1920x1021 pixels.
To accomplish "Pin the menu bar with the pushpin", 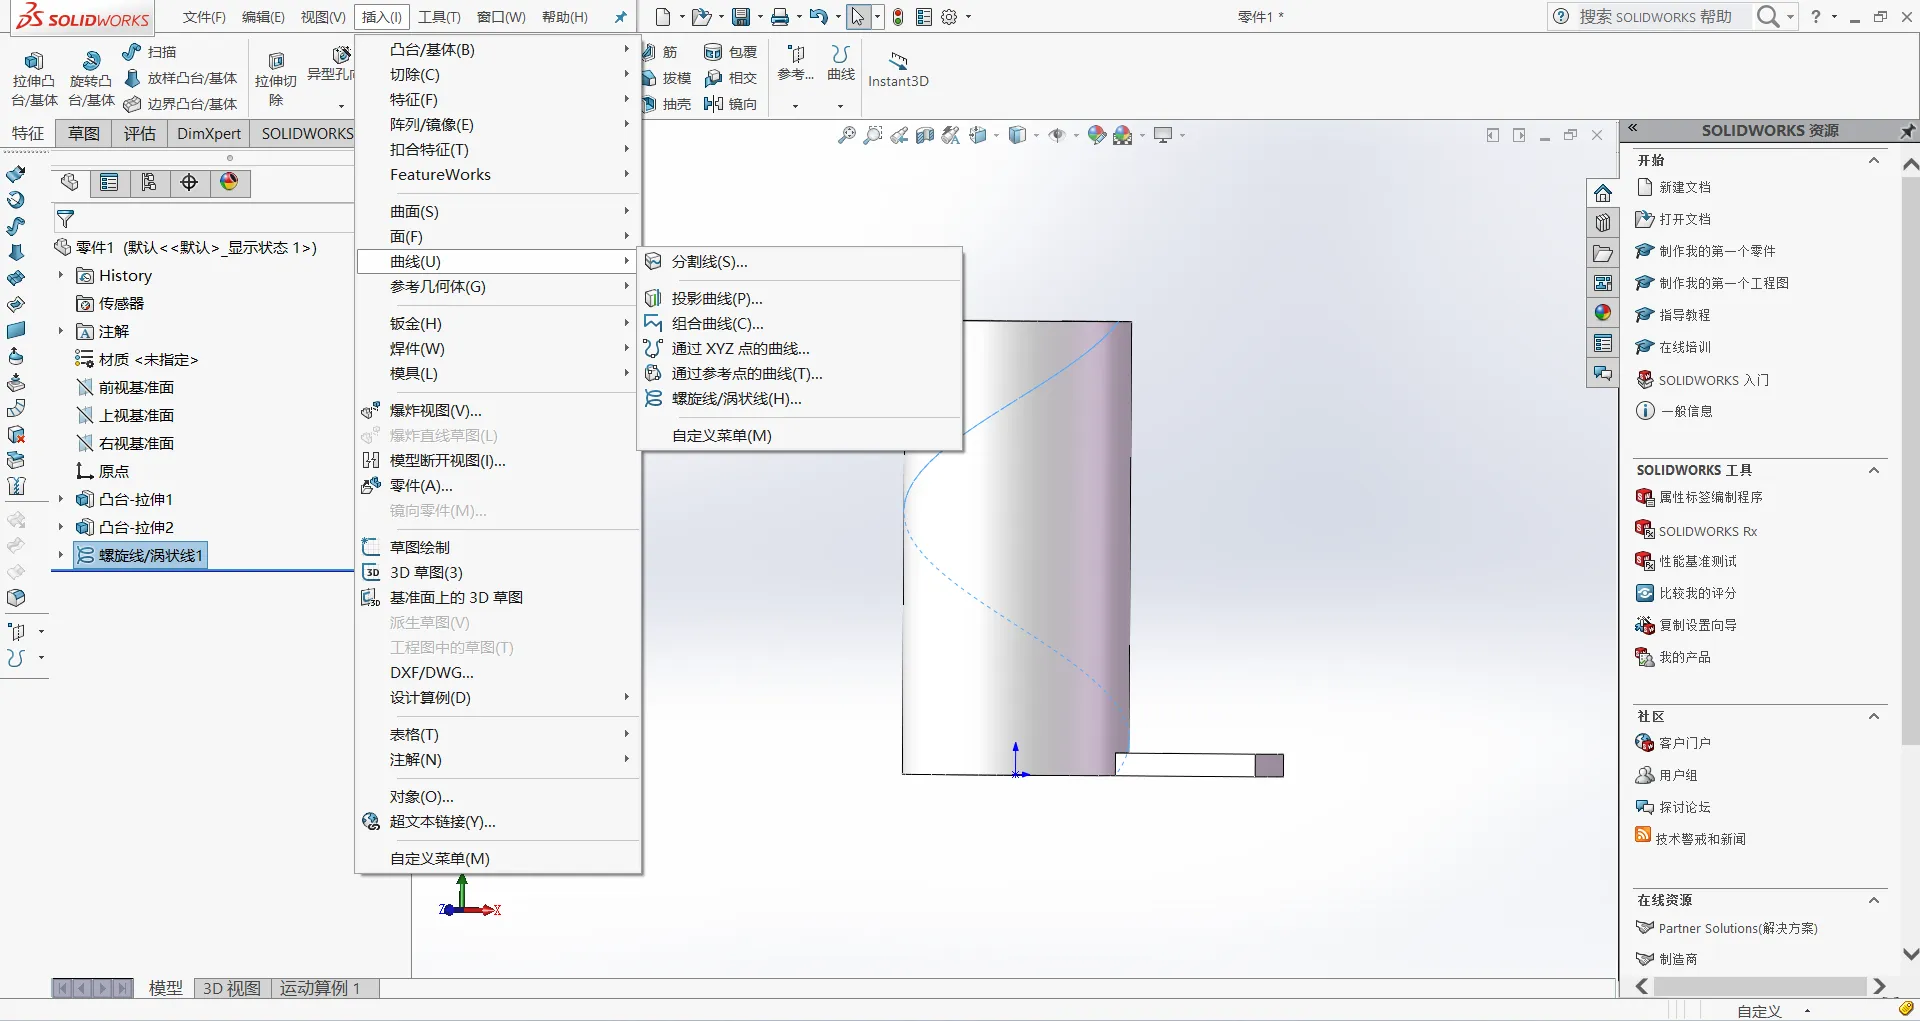I will coord(620,17).
